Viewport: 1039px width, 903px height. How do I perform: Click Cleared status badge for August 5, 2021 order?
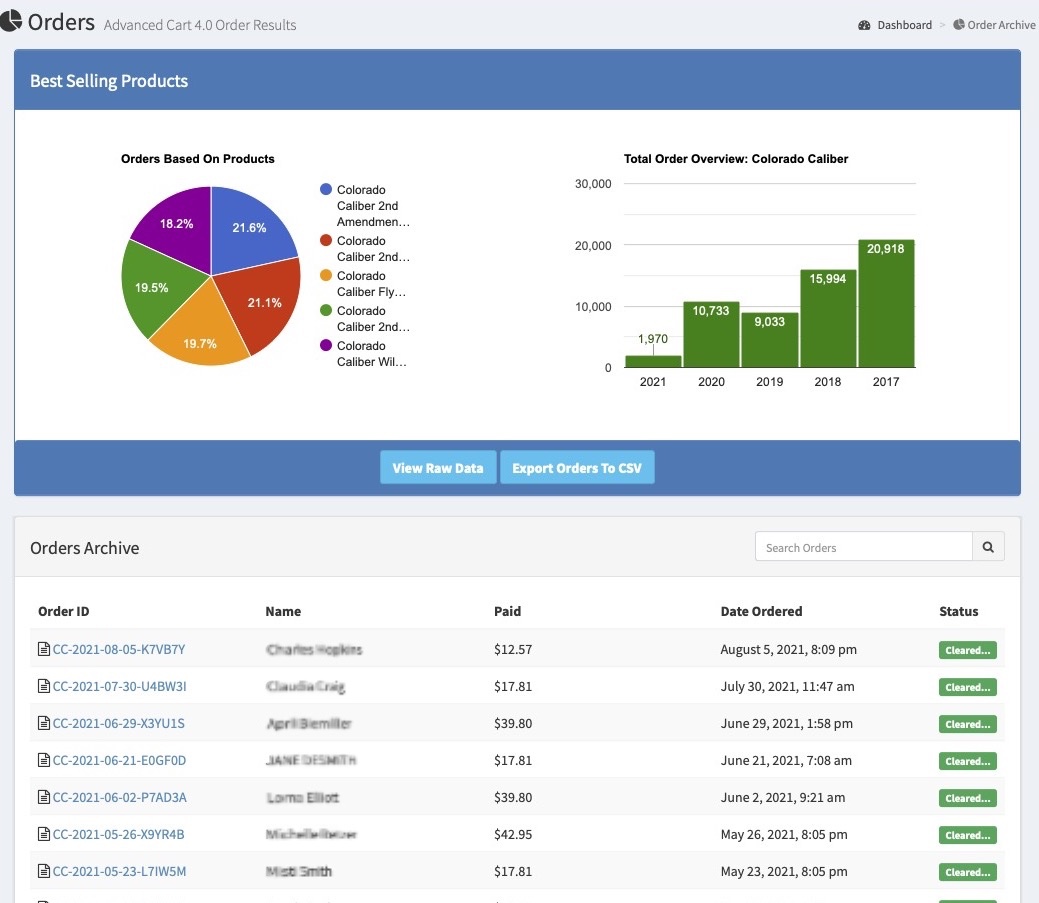pyautogui.click(x=967, y=650)
